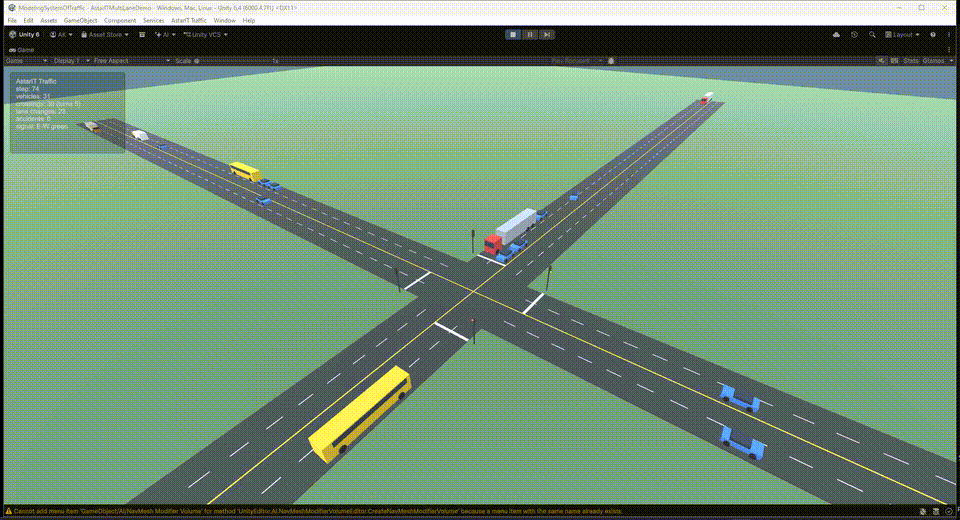Pause the simulation with the Pause button
Image resolution: width=960 pixels, height=520 pixels.
tap(530, 35)
